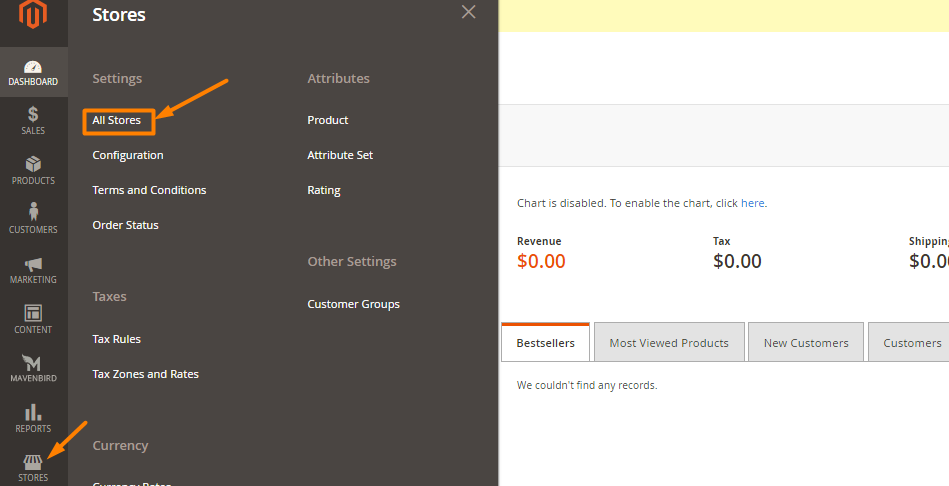This screenshot has width=949, height=486.
Task: Close the Stores flyout panel
Action: pyautogui.click(x=468, y=12)
